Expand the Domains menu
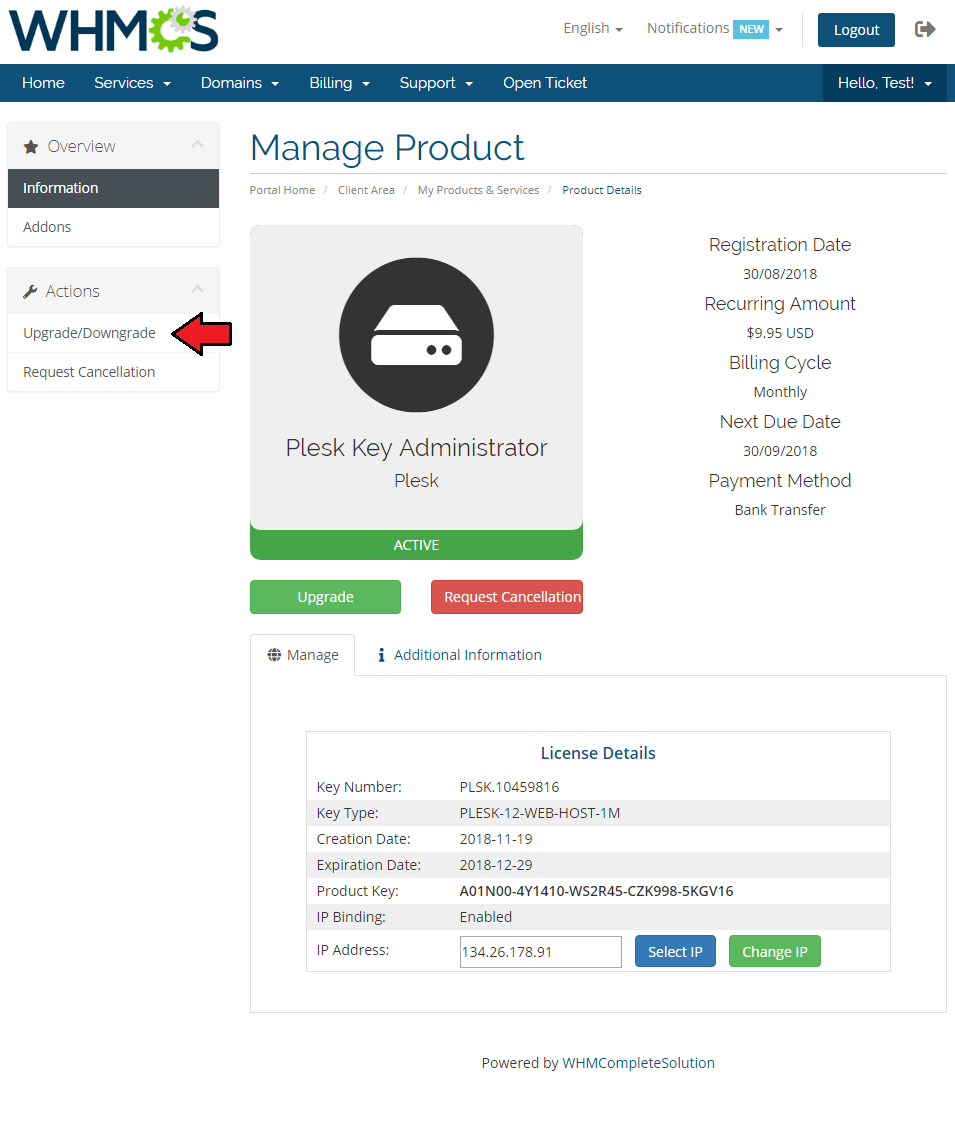 (x=239, y=83)
